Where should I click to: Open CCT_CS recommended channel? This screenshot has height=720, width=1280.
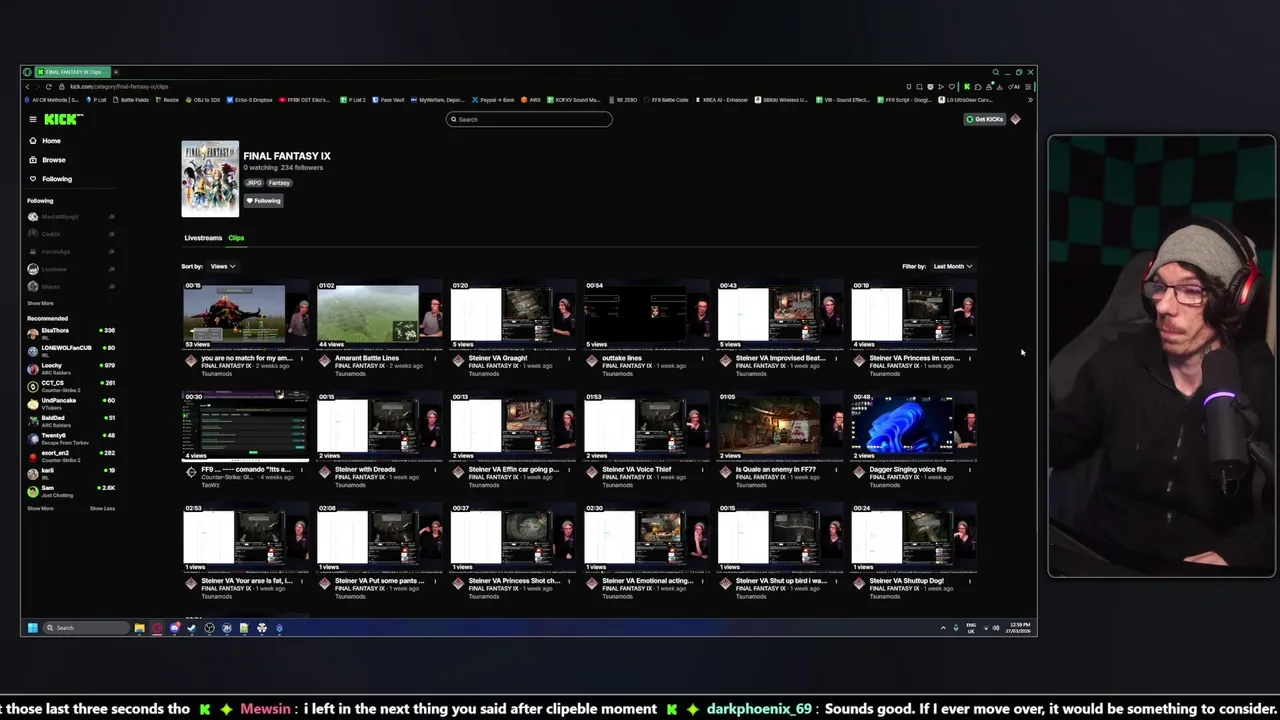(x=70, y=385)
